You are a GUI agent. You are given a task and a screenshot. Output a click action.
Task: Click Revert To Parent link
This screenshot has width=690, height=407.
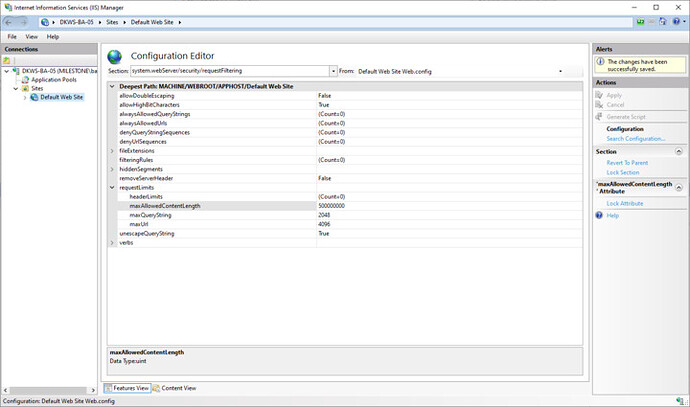[x=627, y=163]
